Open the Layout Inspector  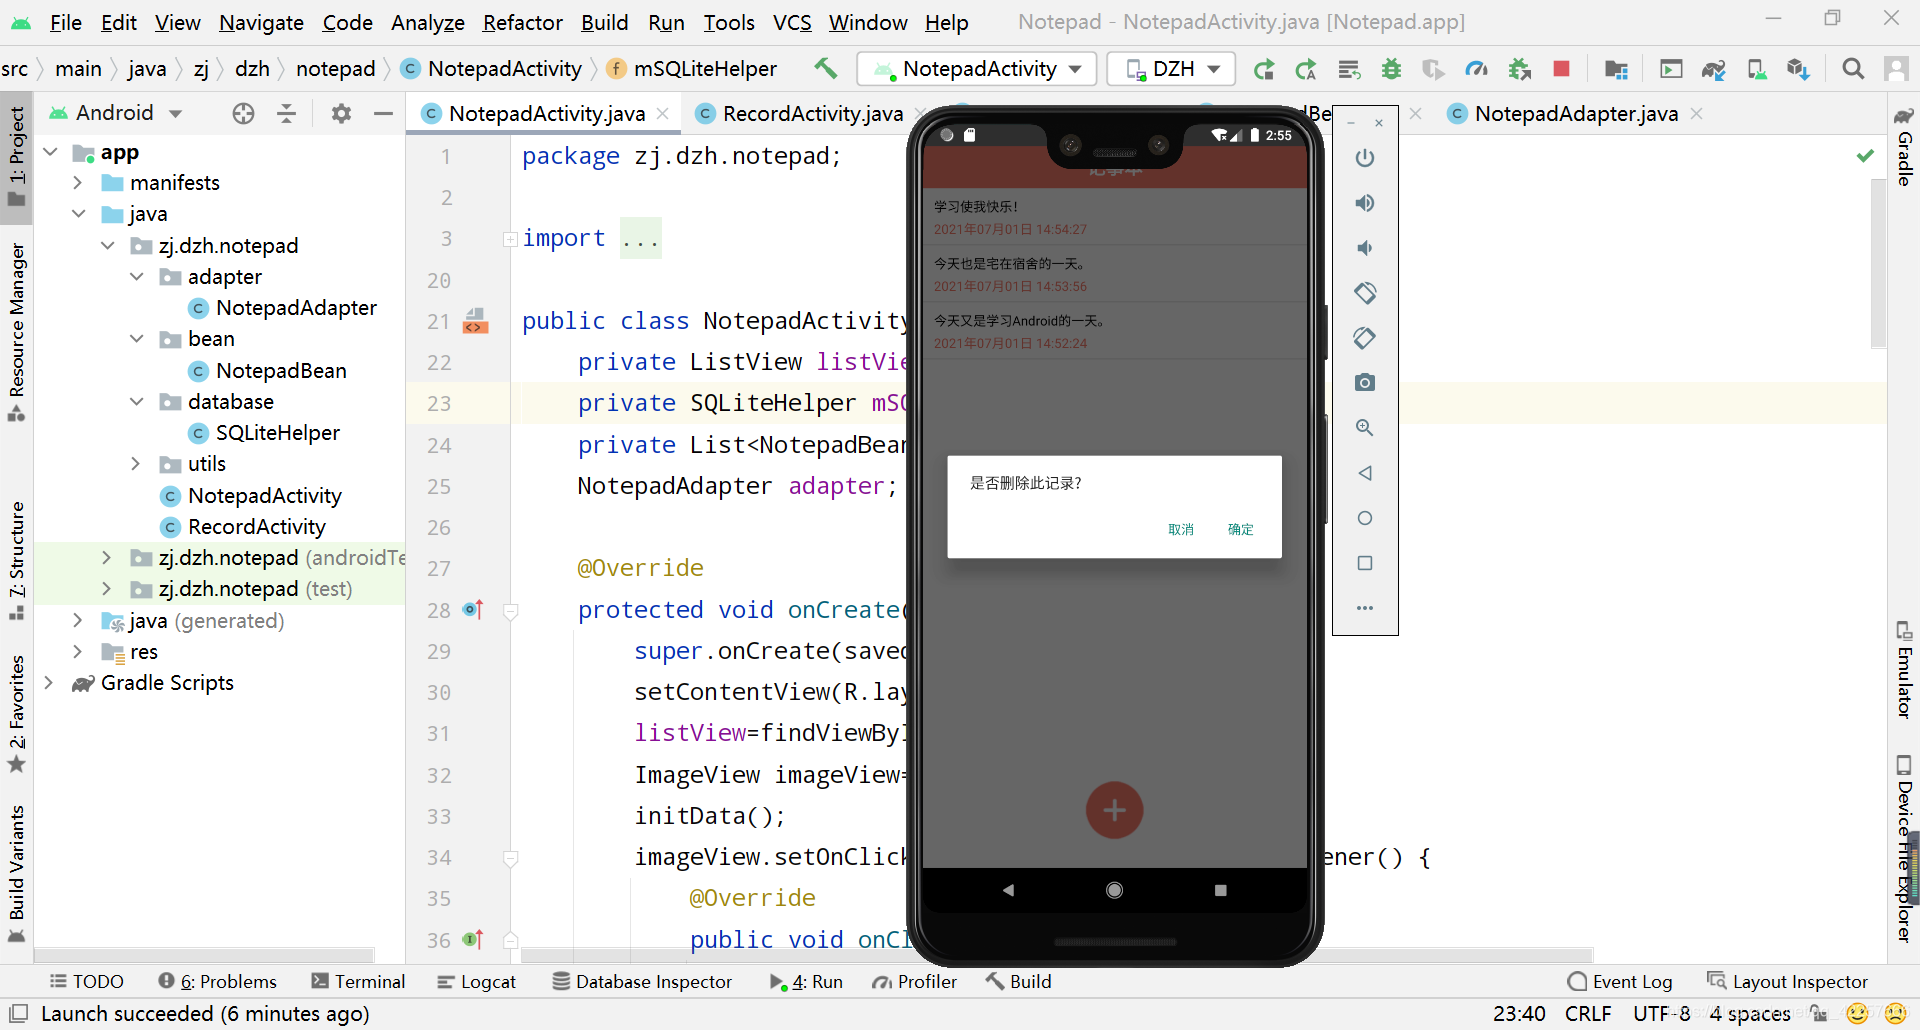pyautogui.click(x=1788, y=982)
